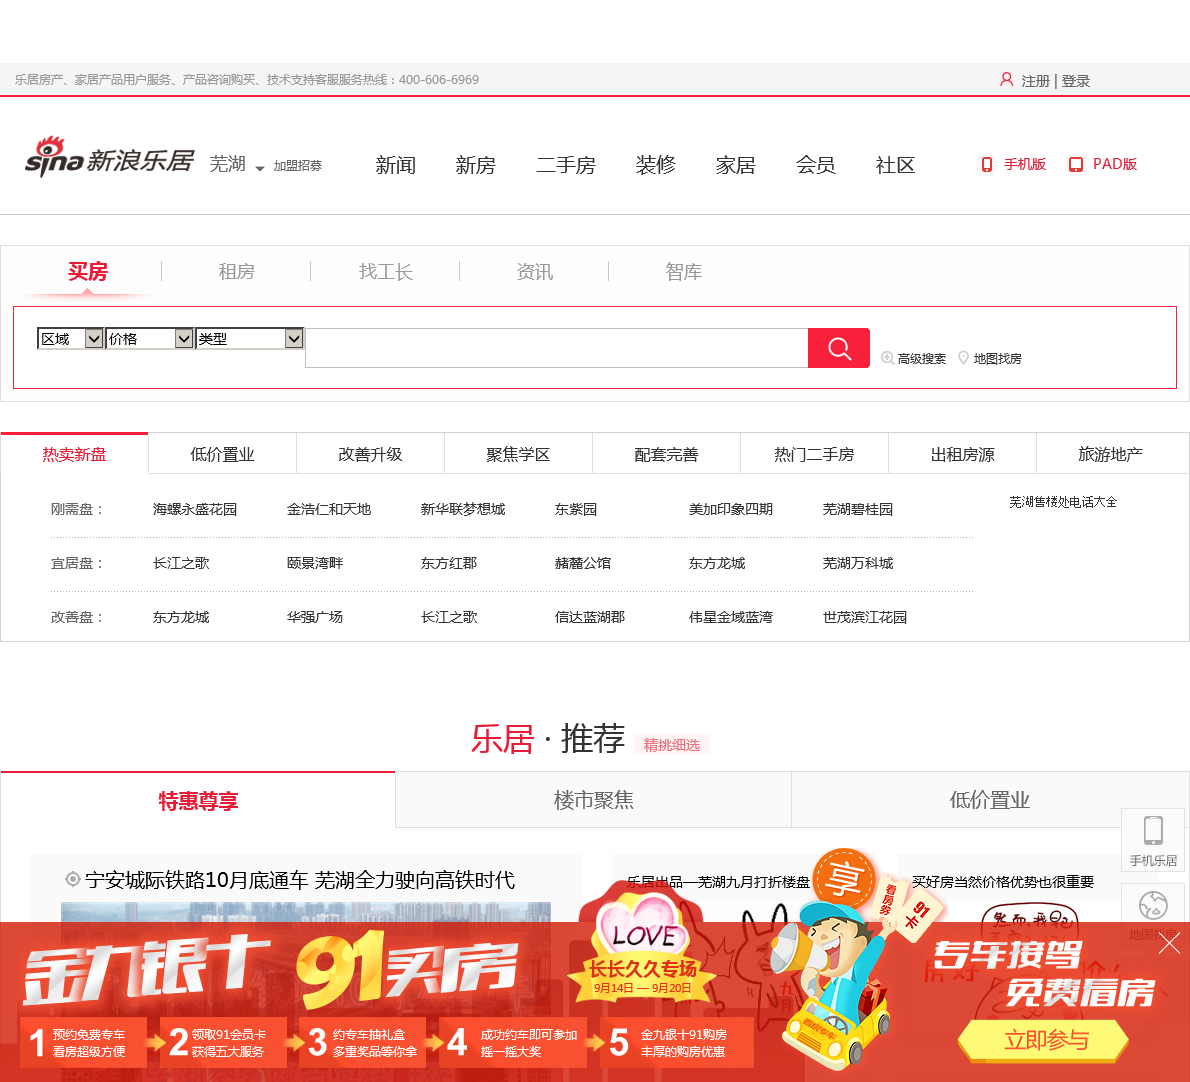Click the user icon beside 注册
Viewport: 1190px width, 1082px height.
[1006, 80]
